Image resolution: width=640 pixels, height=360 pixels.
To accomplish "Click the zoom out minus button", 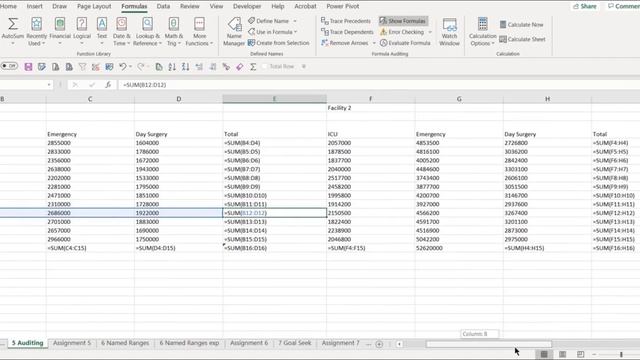I will [x=594, y=354].
